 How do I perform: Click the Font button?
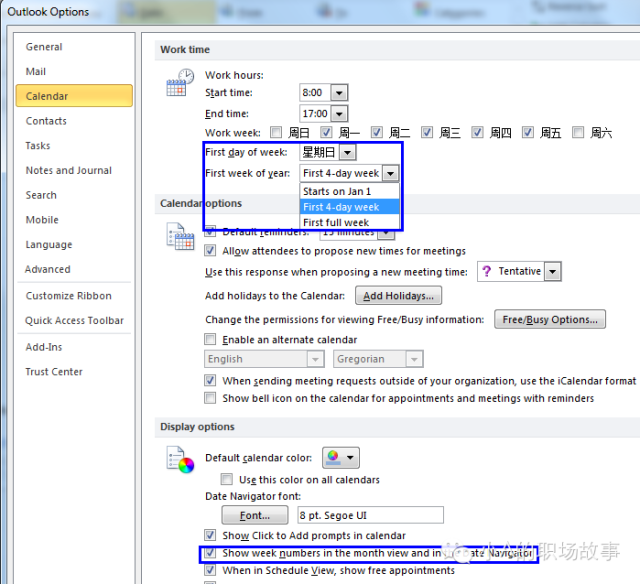tap(255, 515)
